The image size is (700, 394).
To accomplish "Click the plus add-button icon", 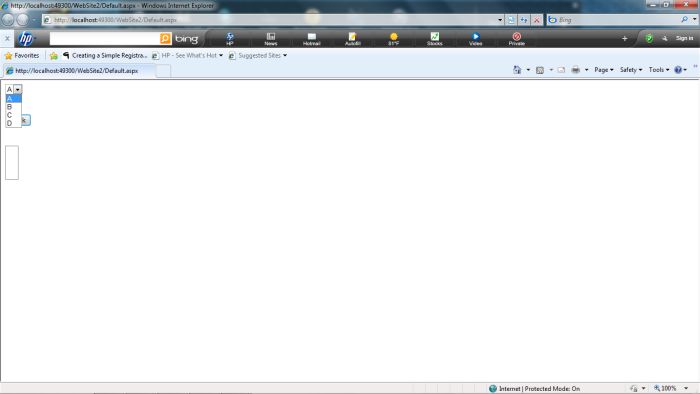I will click(x=625, y=39).
